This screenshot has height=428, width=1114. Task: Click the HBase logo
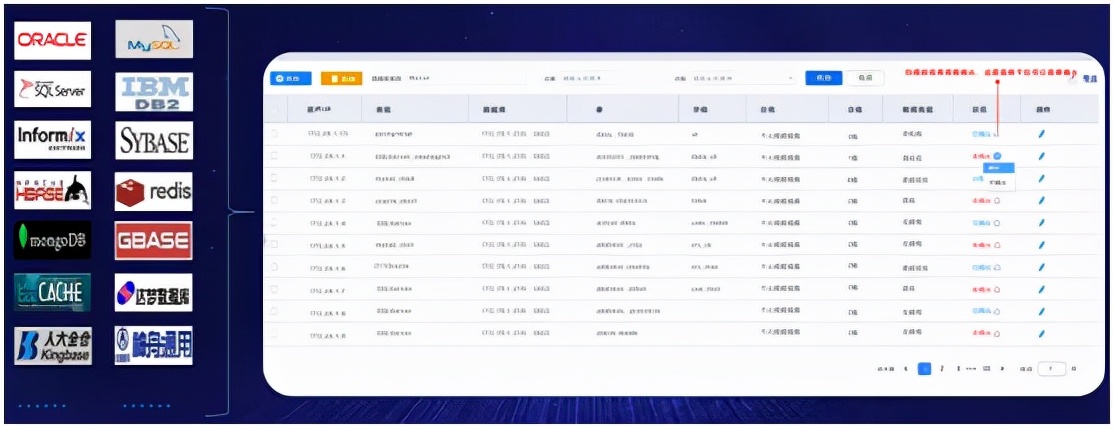[x=53, y=190]
